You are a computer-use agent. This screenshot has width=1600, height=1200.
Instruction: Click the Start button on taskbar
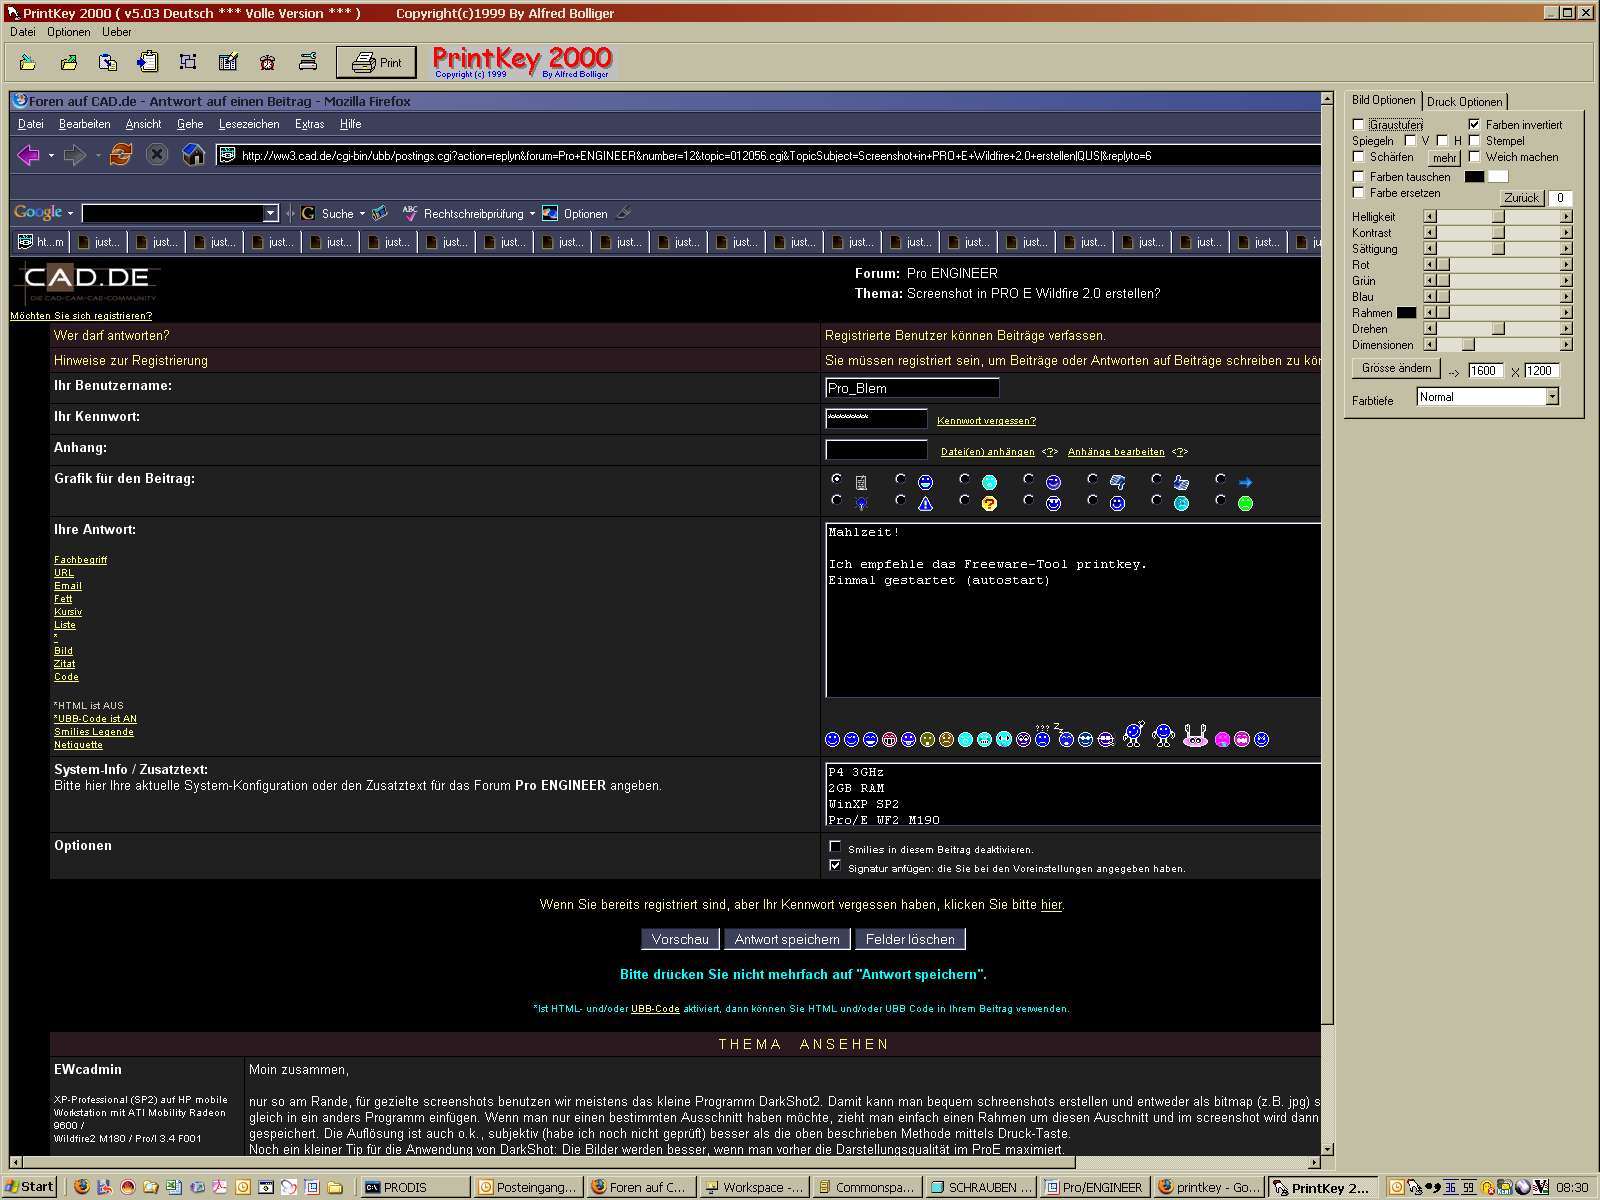pyautogui.click(x=30, y=1187)
